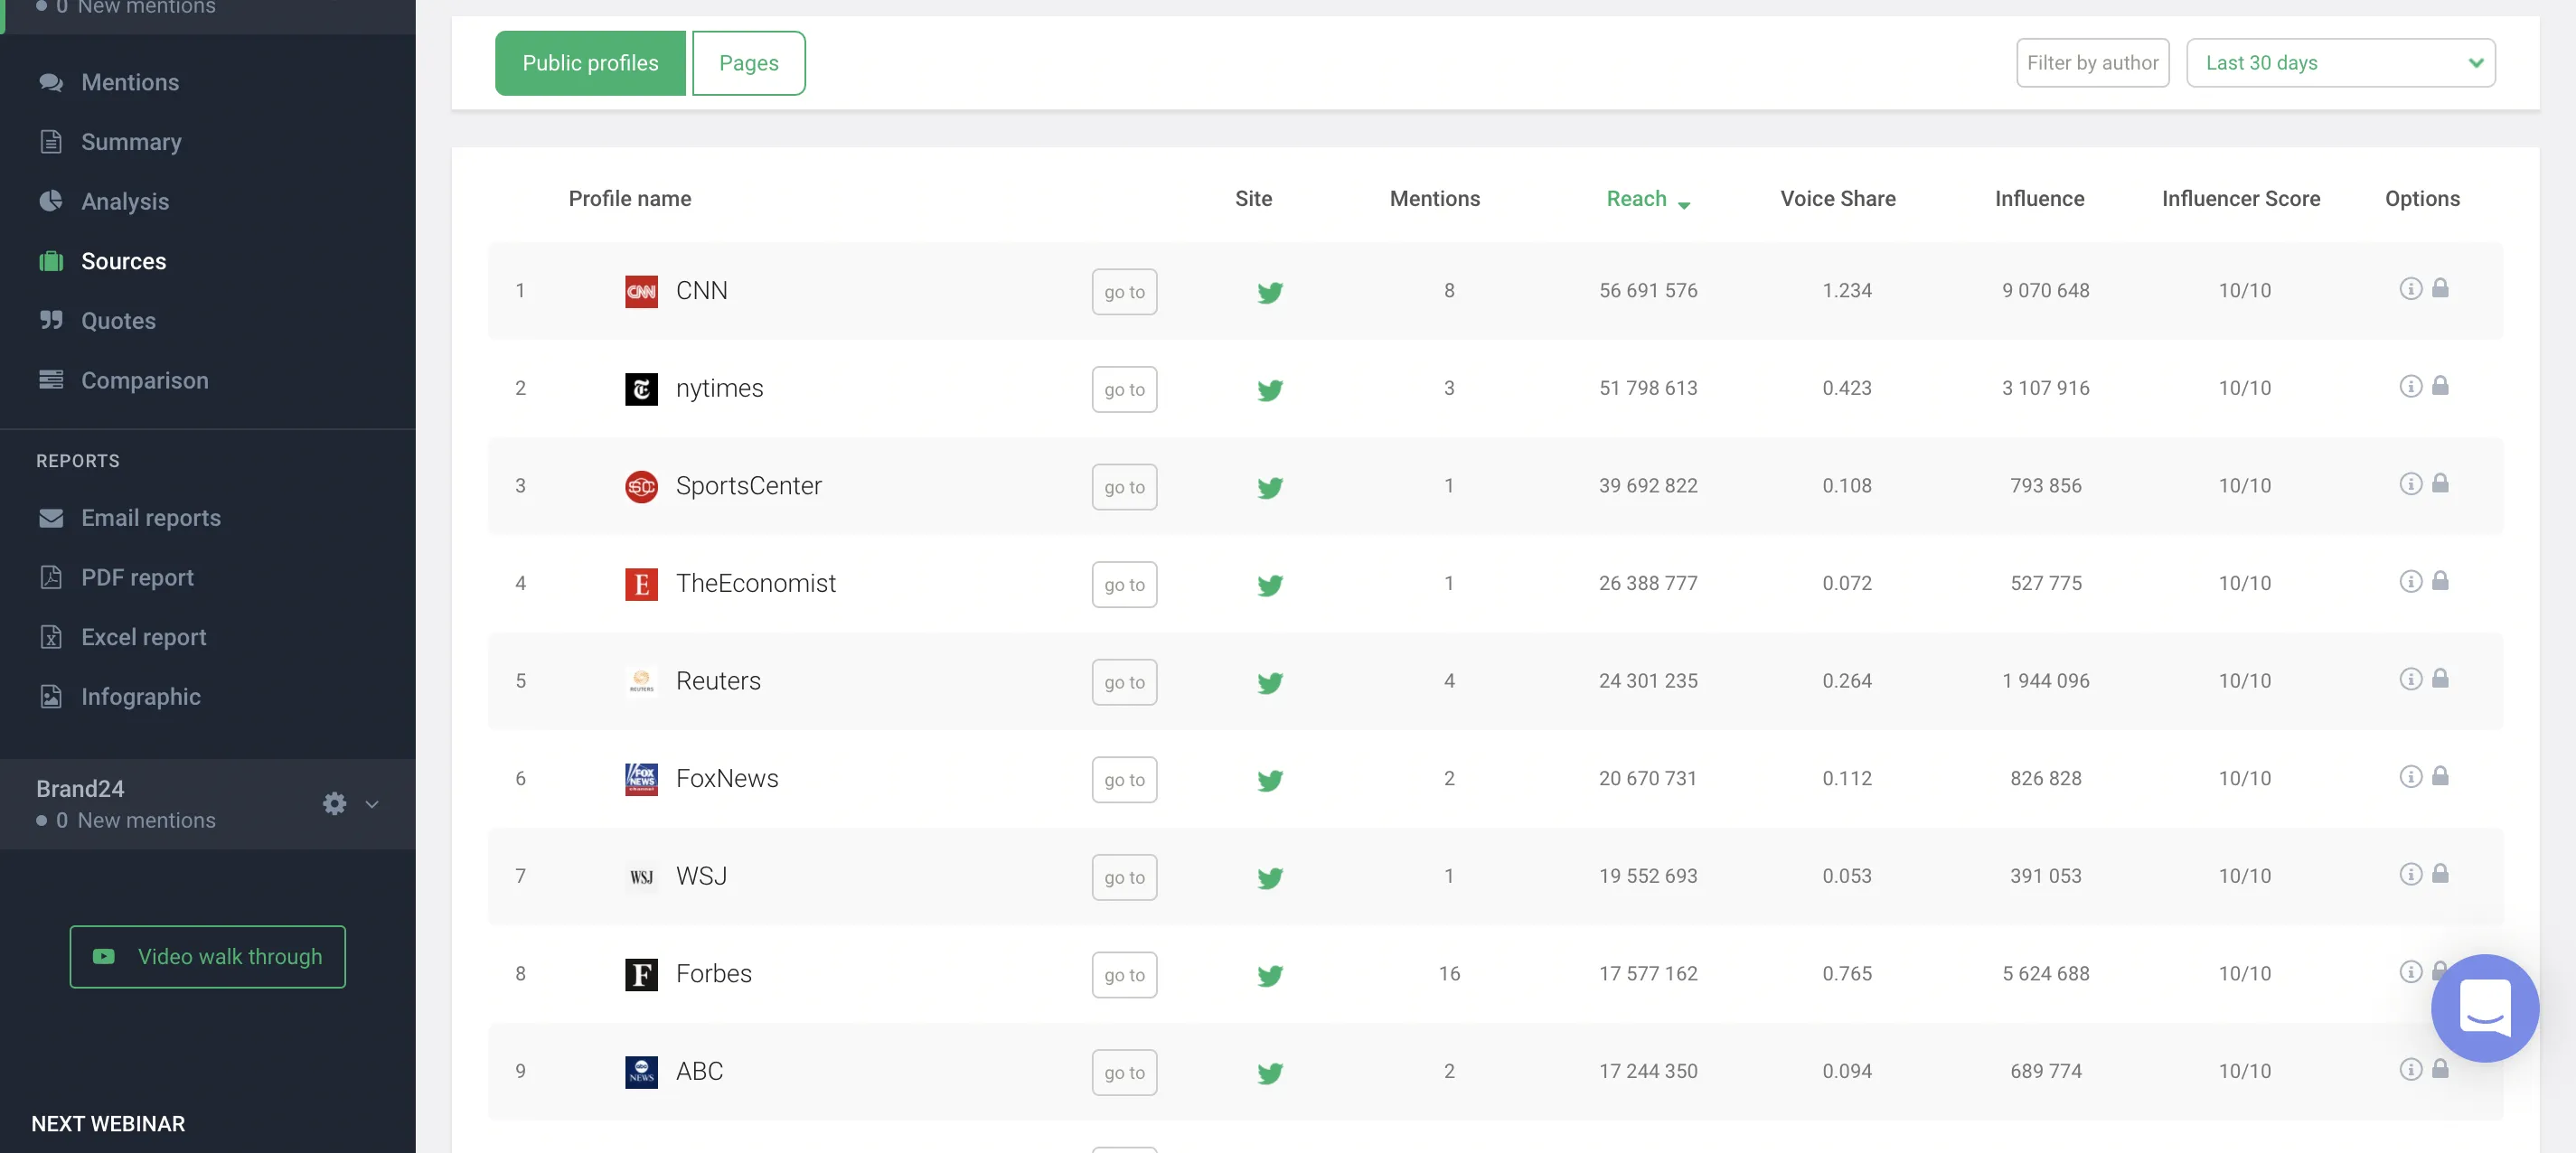Click the info icon for CNN

pos(2410,289)
